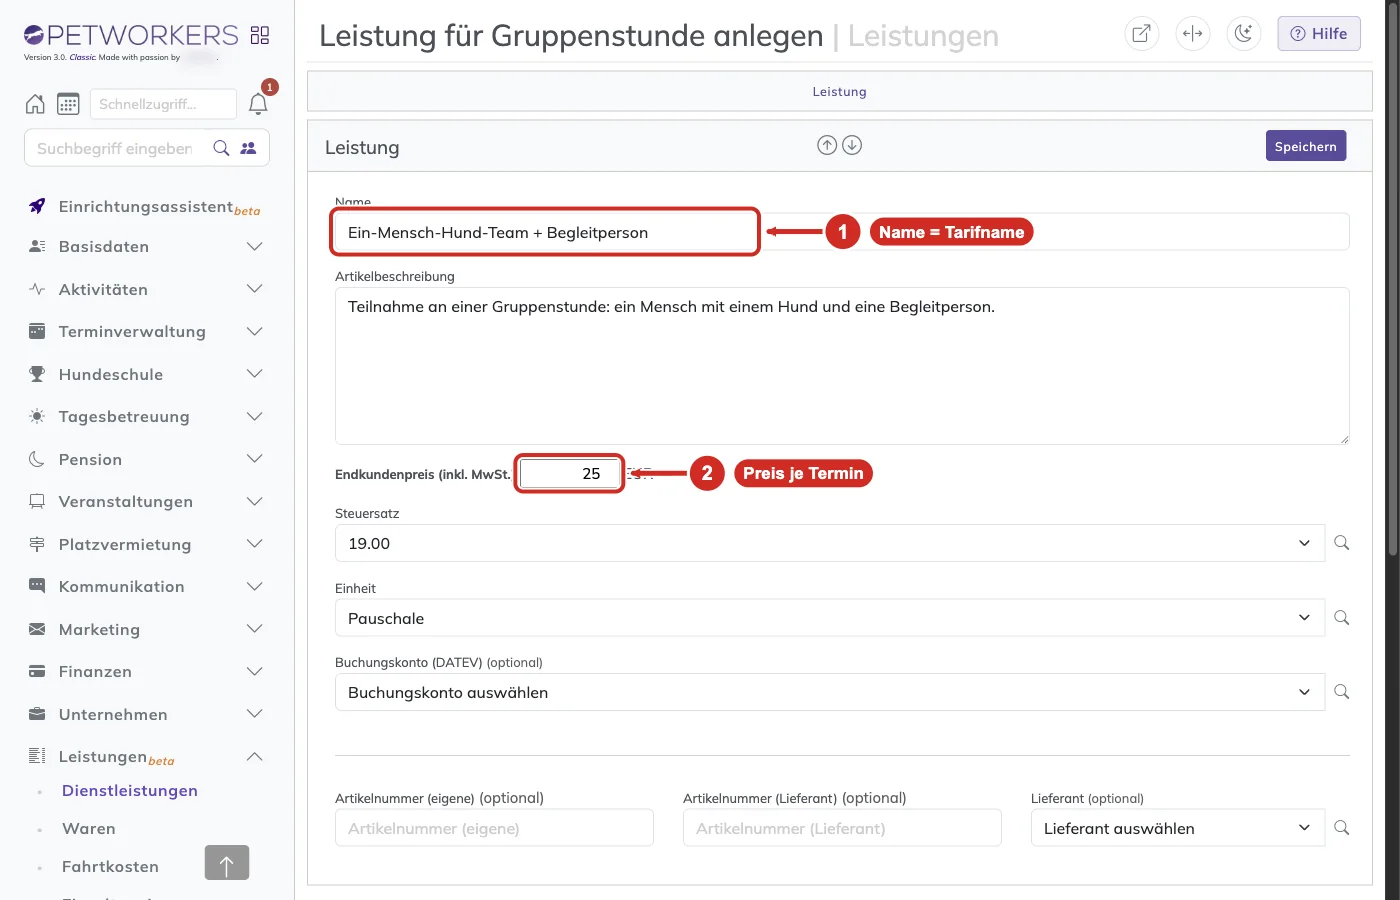
Task: Click the Speichern button
Action: point(1306,146)
